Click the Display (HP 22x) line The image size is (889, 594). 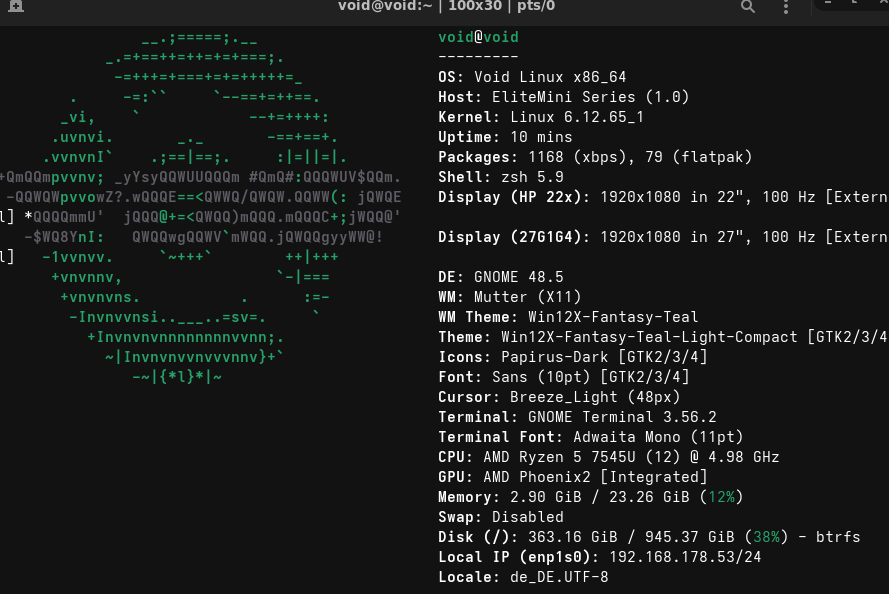(x=662, y=197)
